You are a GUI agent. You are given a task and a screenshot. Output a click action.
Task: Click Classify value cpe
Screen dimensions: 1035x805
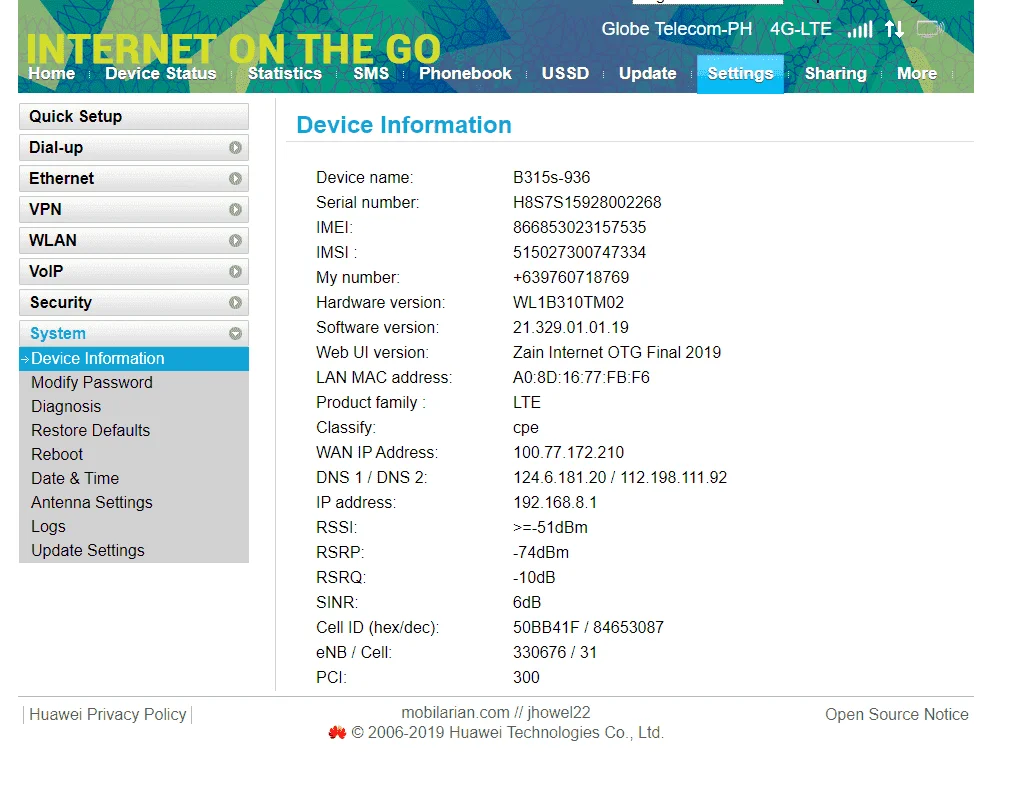pyautogui.click(x=526, y=428)
